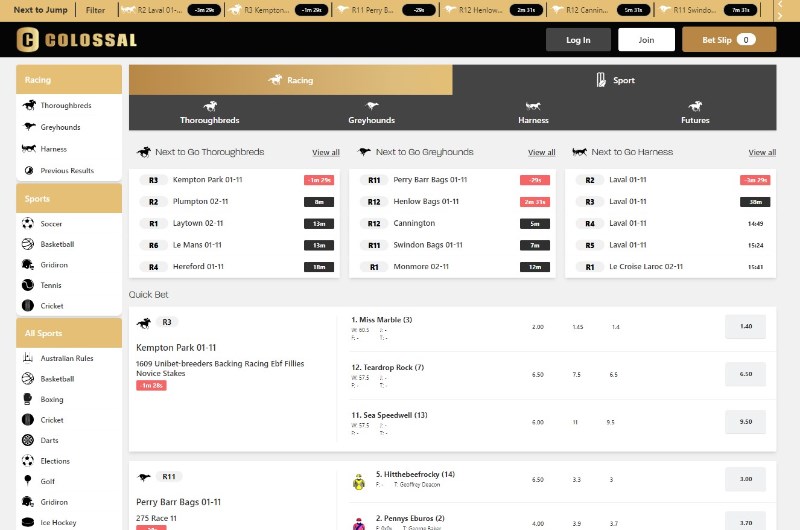800x530 pixels.
Task: Open the Filter option in Next to Jump bar
Action: (95, 10)
